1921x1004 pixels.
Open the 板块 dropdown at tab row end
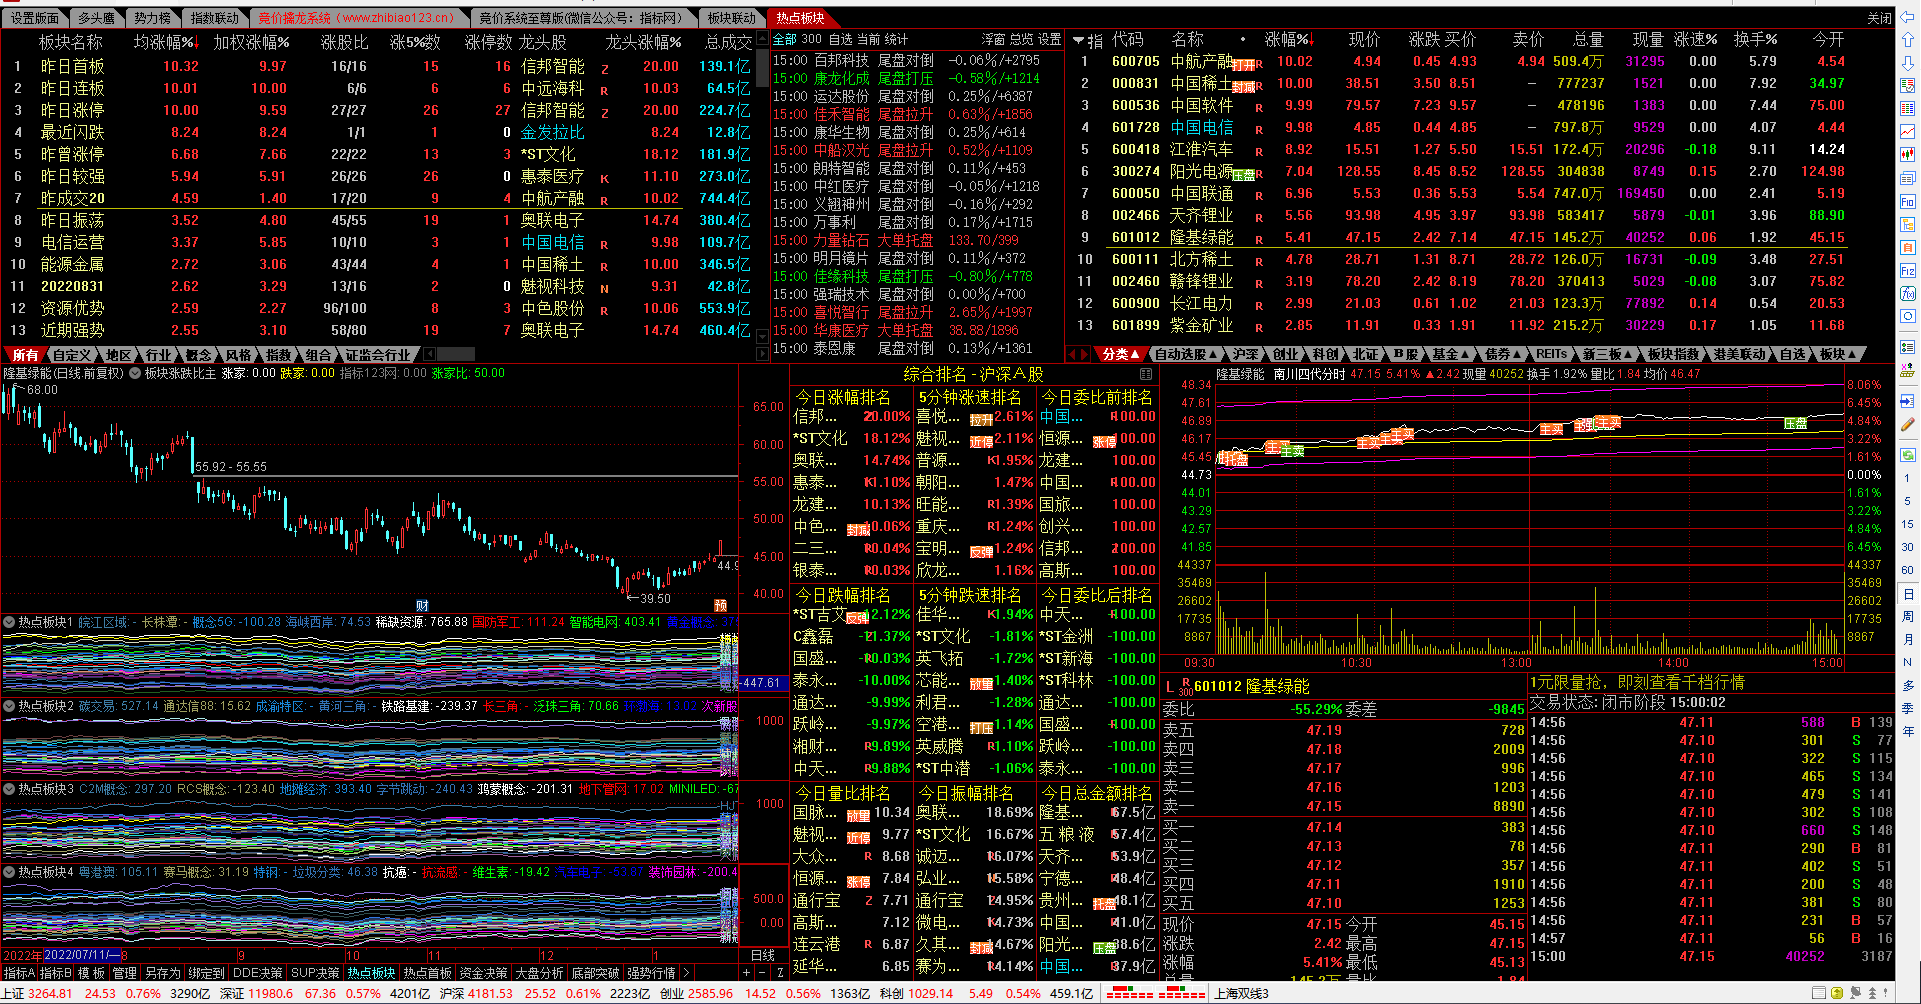click(x=1838, y=354)
